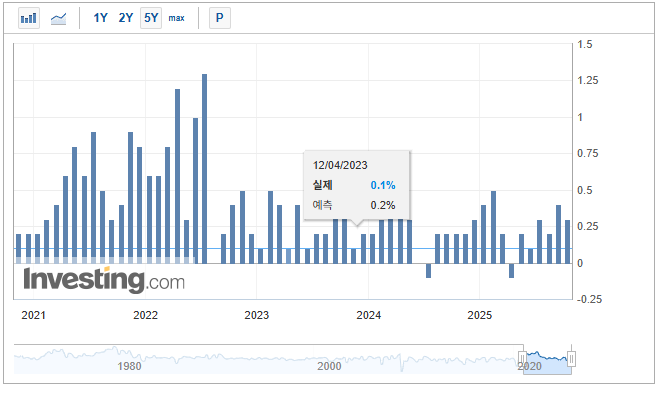Click the 2025 x-axis label
The image size is (656, 393).
pos(479,315)
